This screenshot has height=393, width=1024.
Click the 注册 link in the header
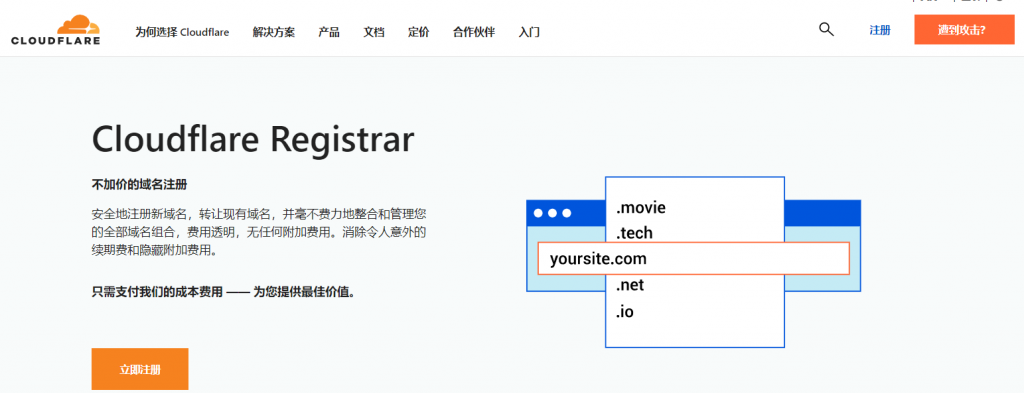[x=880, y=30]
